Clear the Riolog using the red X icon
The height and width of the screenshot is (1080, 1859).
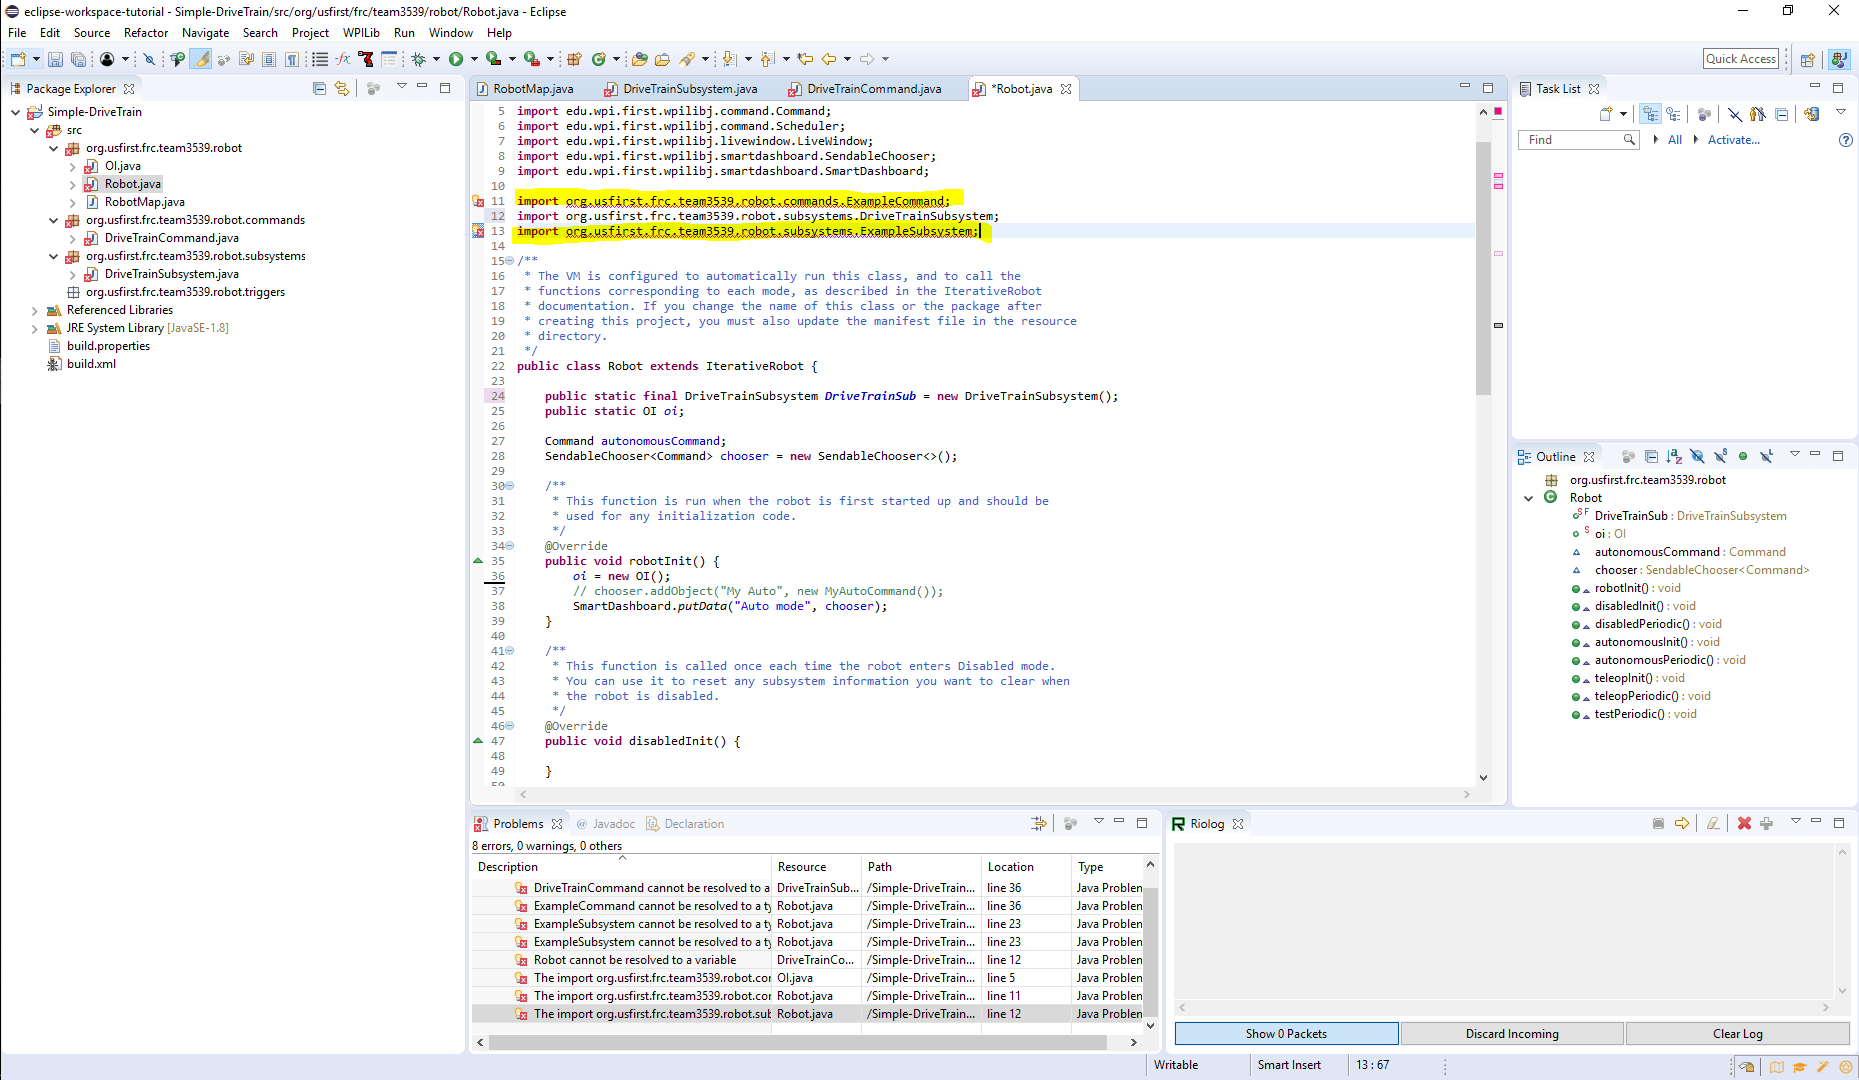(x=1744, y=823)
